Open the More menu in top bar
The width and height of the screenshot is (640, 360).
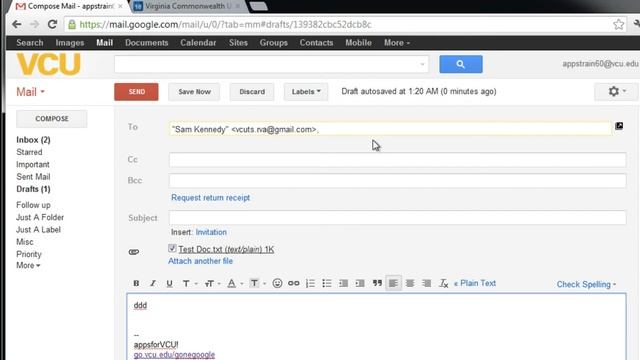(397, 43)
